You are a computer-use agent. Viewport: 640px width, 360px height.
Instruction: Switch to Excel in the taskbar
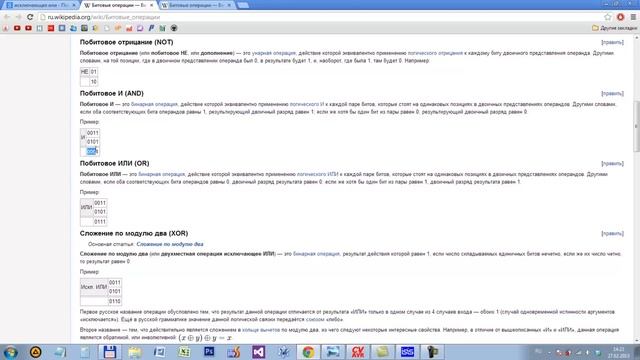[x=184, y=352]
